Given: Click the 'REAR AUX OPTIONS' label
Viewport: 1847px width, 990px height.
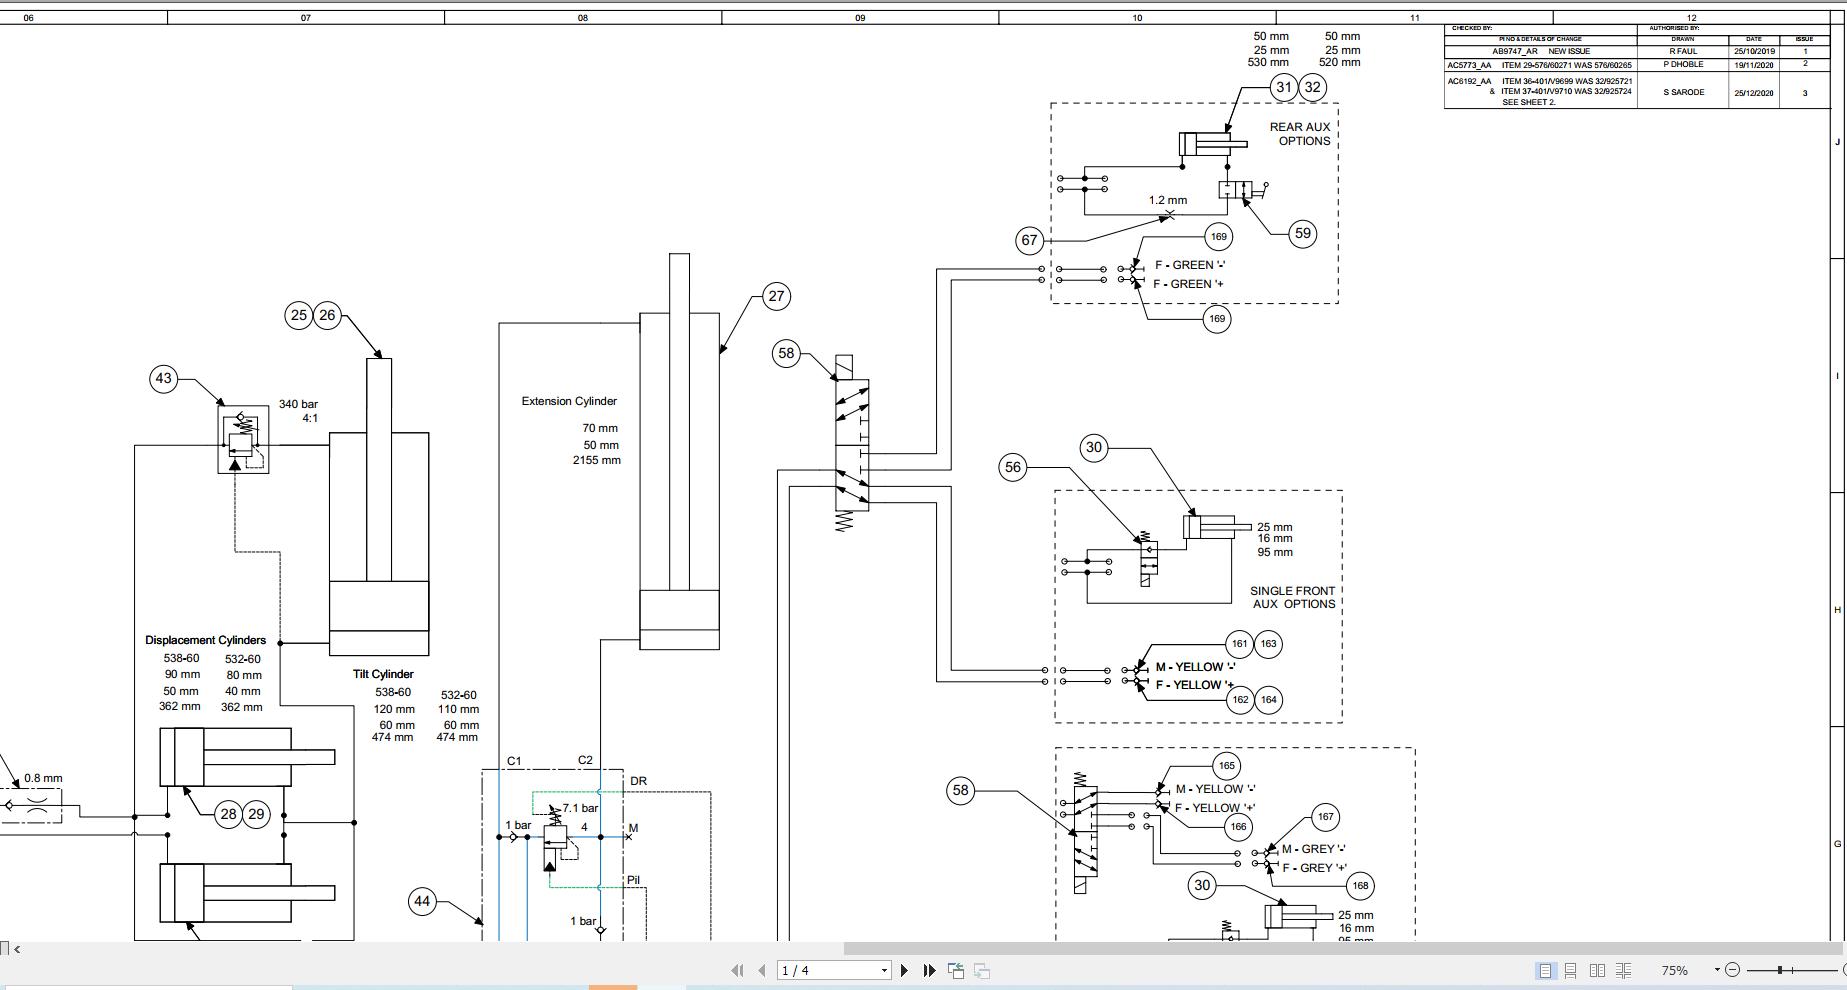Looking at the screenshot, I should point(1300,134).
